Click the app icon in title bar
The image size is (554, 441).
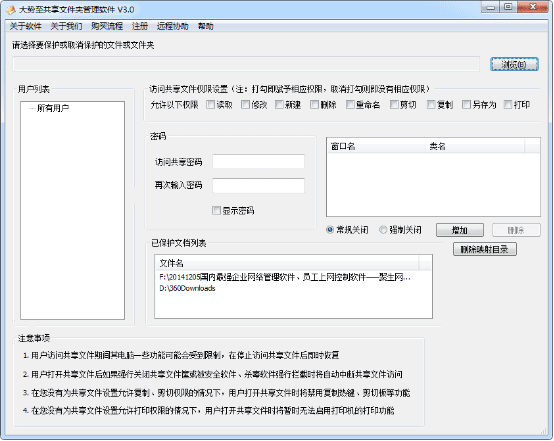[11, 10]
